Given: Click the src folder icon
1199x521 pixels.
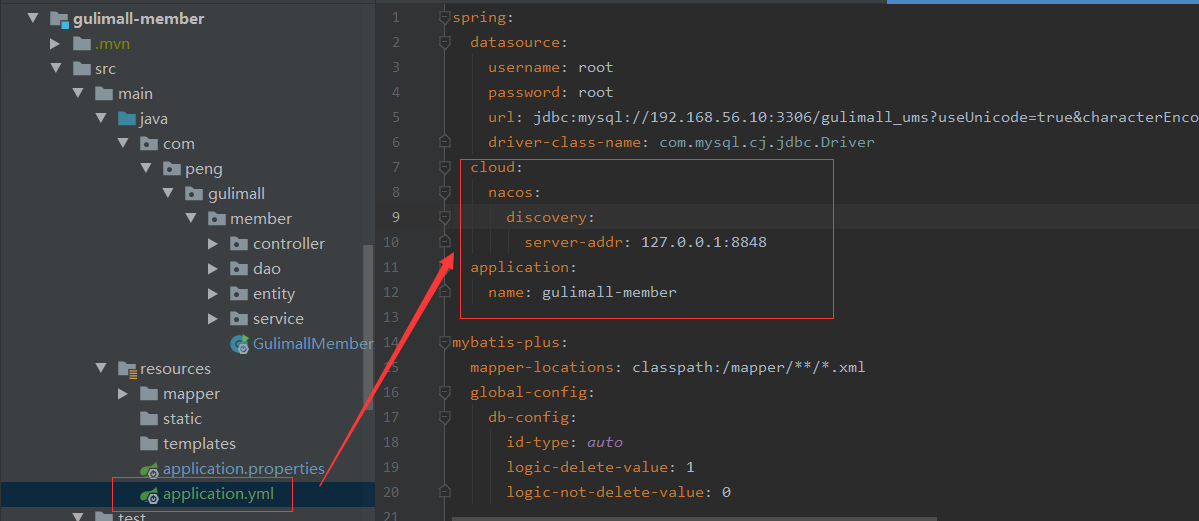Looking at the screenshot, I should tap(82, 69).
